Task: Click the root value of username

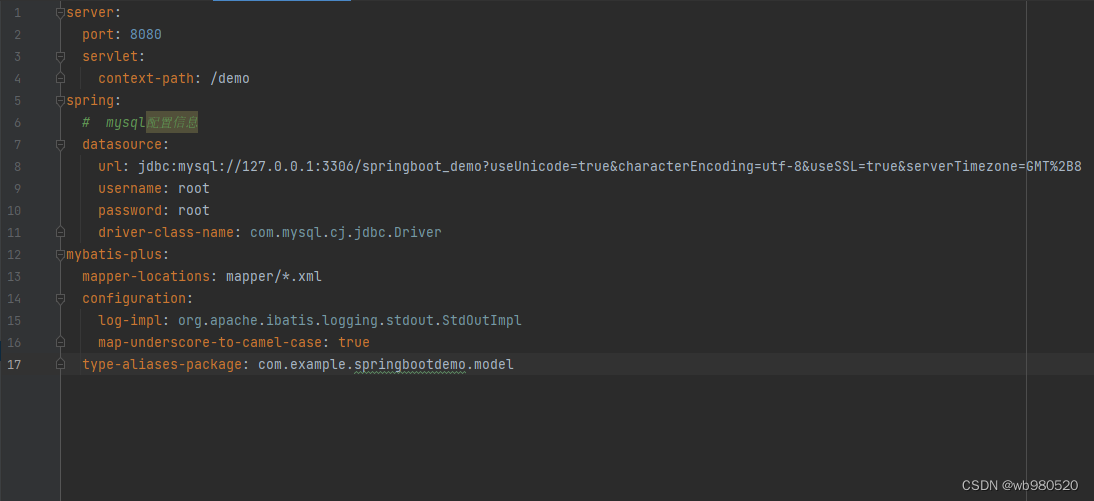Action: (x=194, y=188)
